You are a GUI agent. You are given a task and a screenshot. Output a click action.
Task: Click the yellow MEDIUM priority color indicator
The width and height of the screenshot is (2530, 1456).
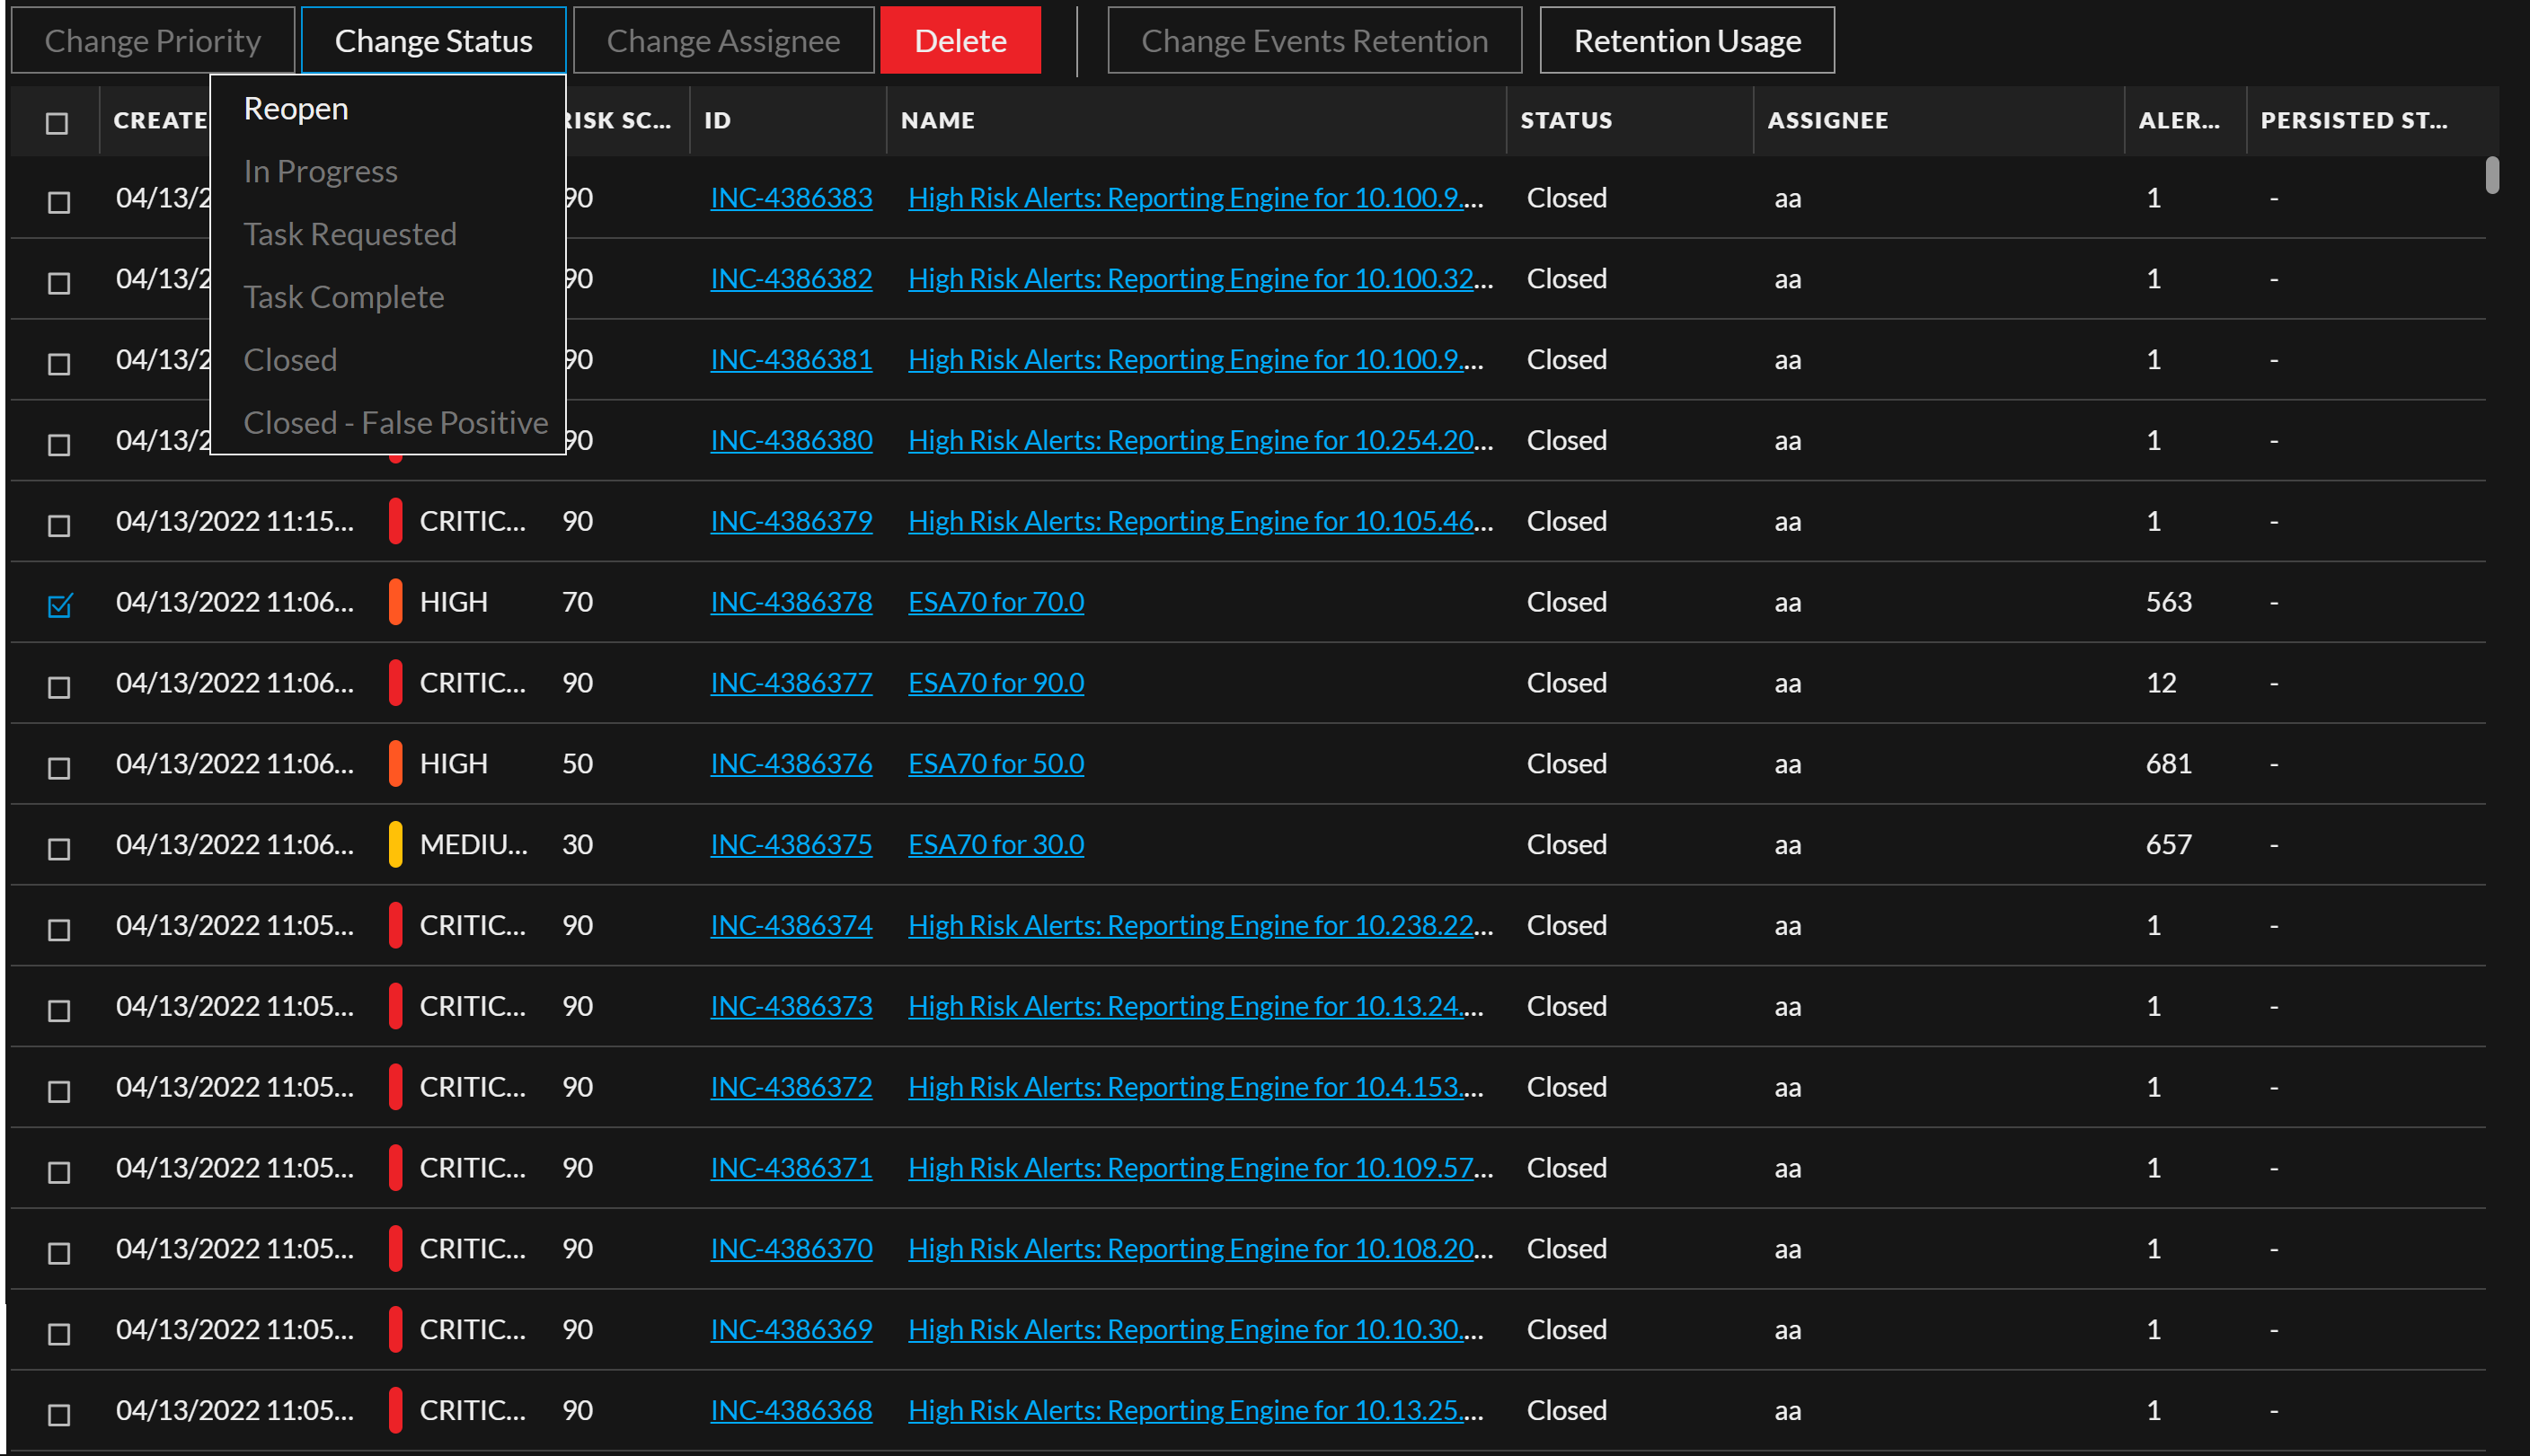click(396, 844)
